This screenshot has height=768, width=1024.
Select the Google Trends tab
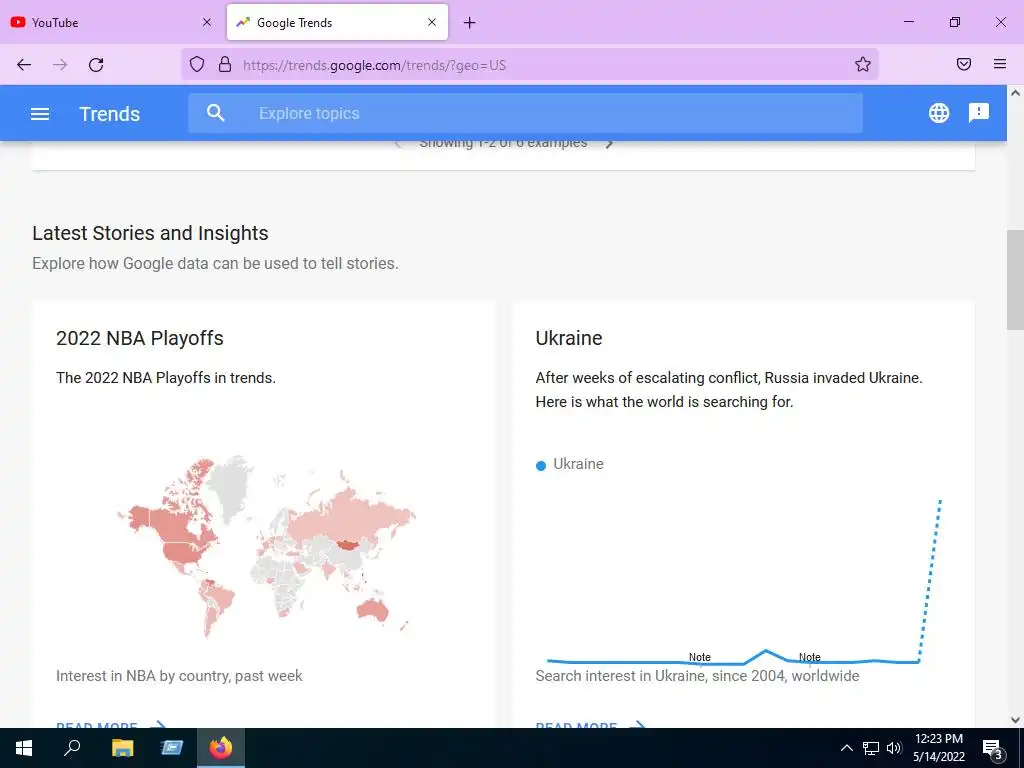pyautogui.click(x=337, y=22)
